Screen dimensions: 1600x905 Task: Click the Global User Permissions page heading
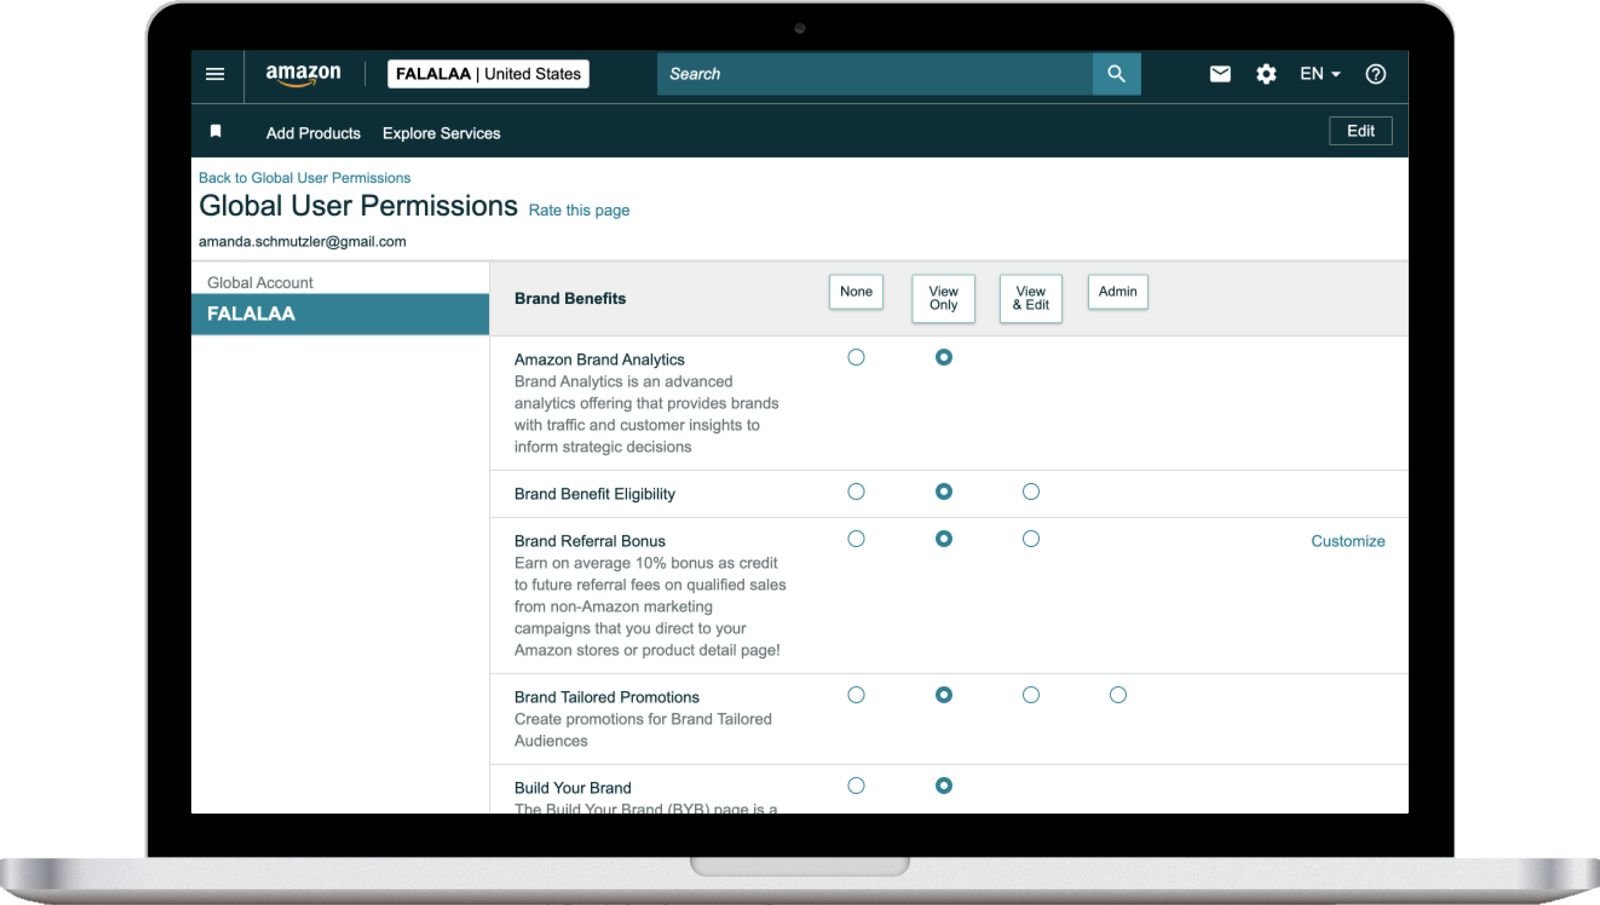[x=358, y=206]
